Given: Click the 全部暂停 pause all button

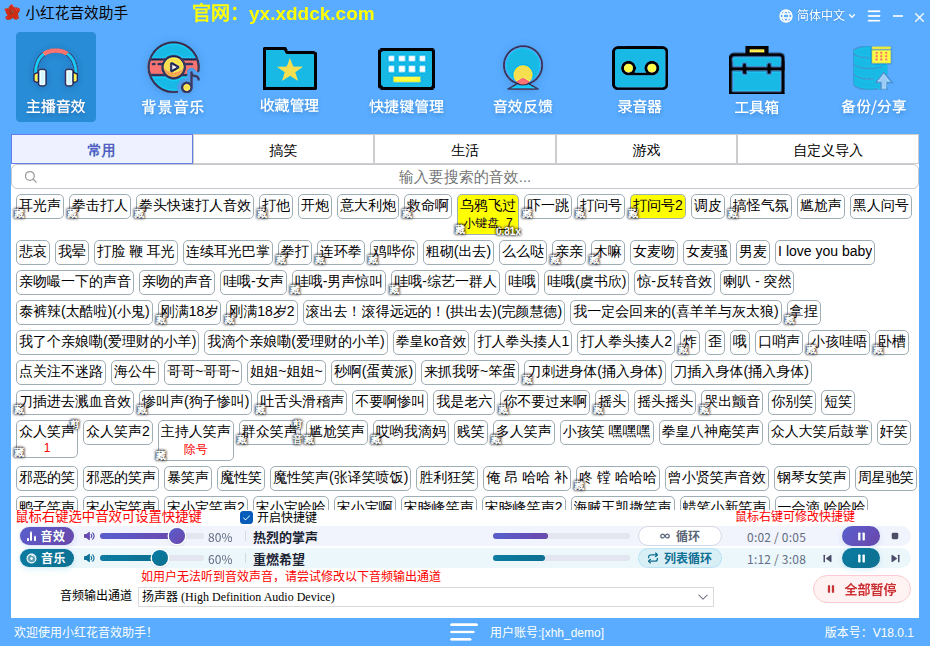Looking at the screenshot, I should (862, 590).
